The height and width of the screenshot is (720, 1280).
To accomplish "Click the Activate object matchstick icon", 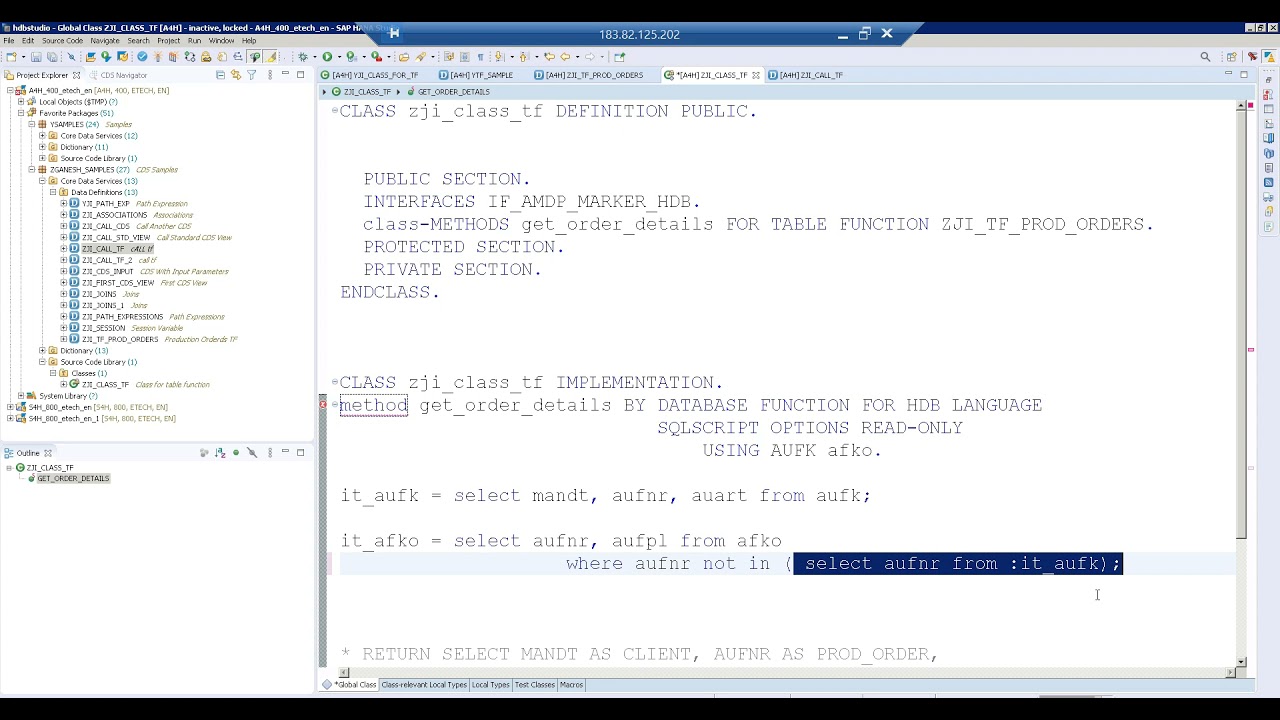I will tap(157, 57).
